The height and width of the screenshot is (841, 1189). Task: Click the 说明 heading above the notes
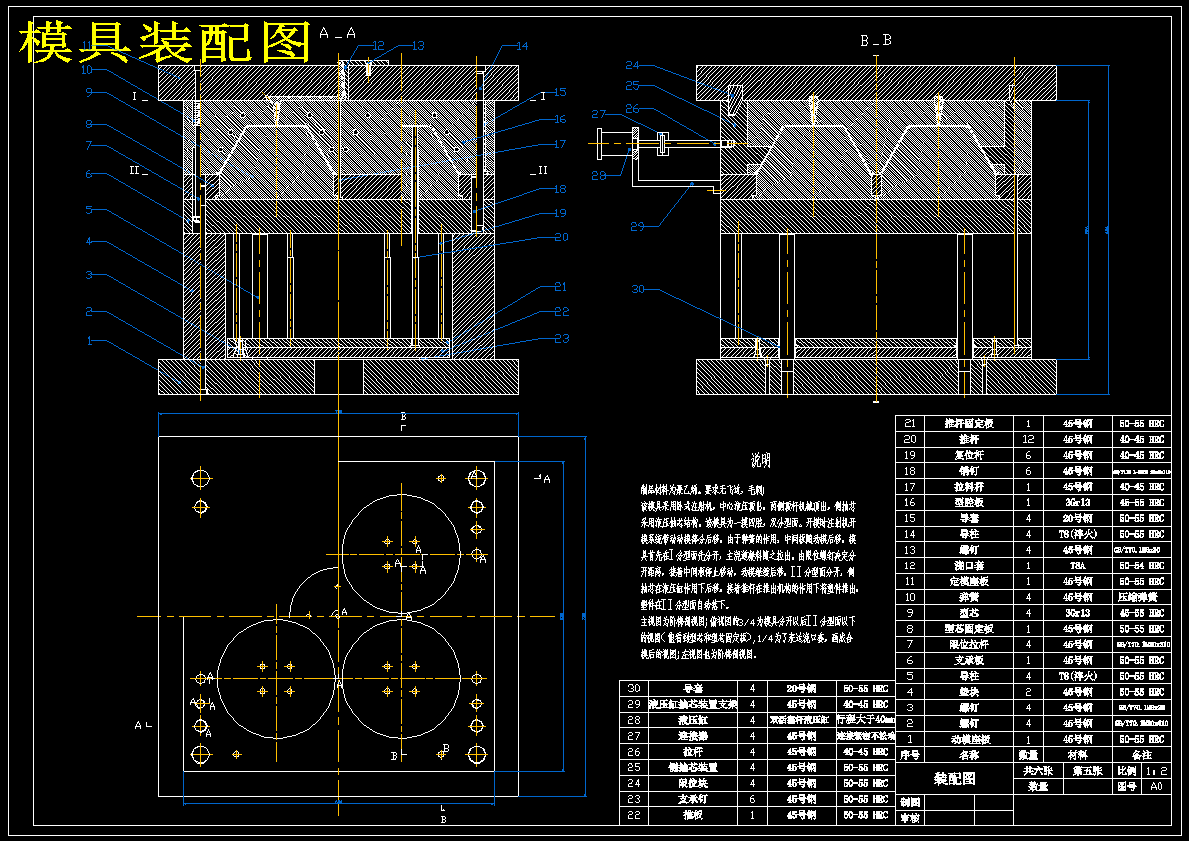coord(761,460)
